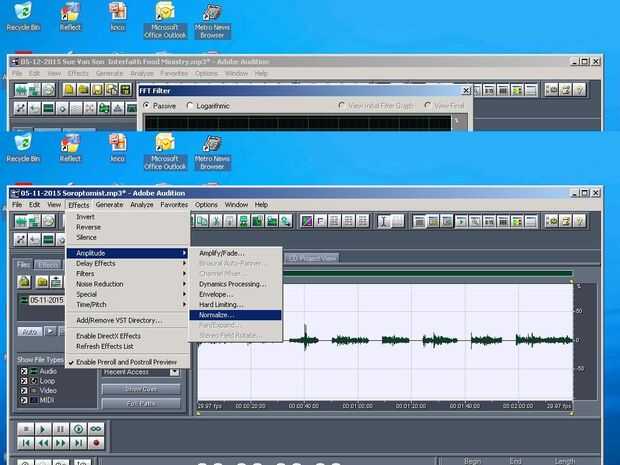Toggle Spectral View purple icon in Soroptomist window
The height and width of the screenshot is (465, 620).
coord(306,221)
